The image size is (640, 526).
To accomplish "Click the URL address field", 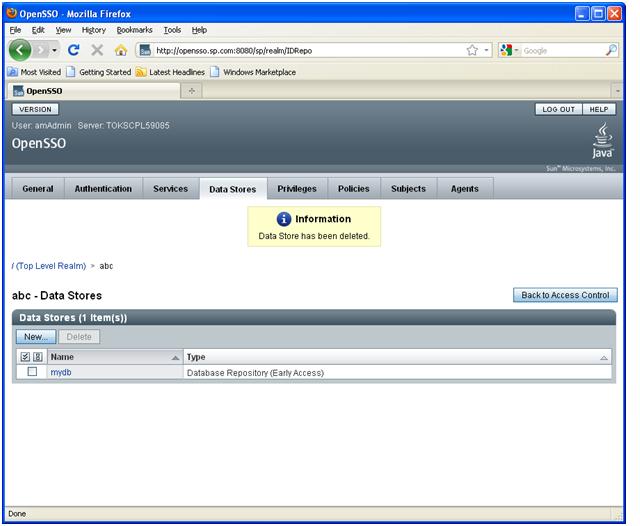I will (308, 51).
